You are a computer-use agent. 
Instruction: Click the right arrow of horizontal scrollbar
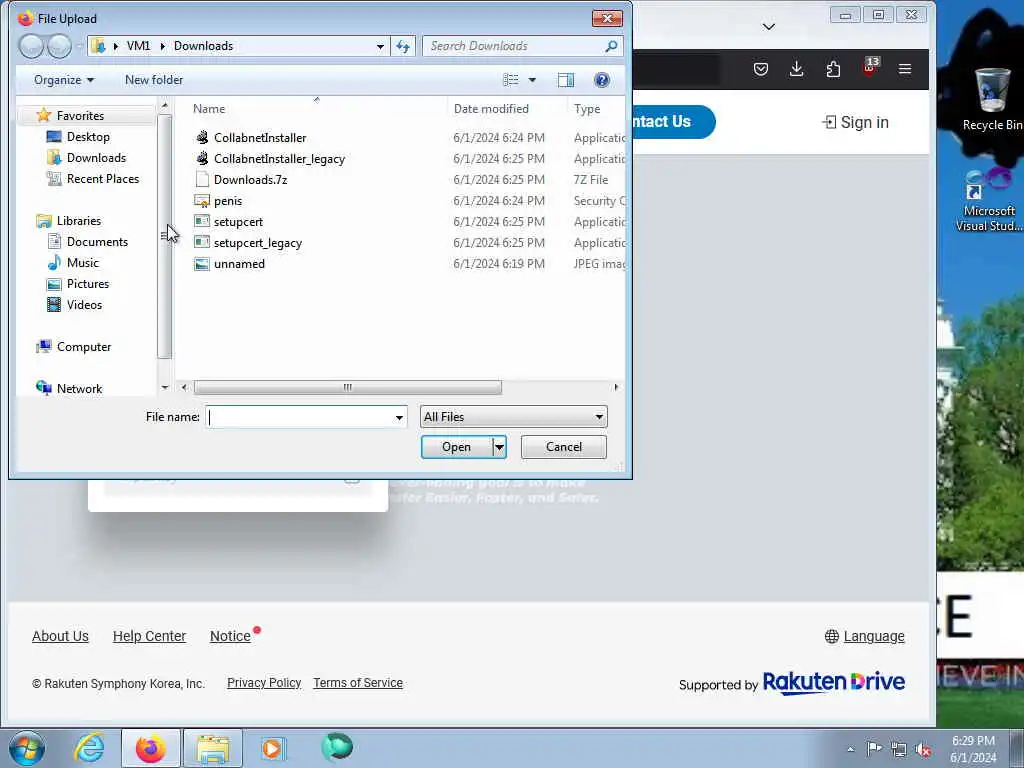pyautogui.click(x=616, y=387)
